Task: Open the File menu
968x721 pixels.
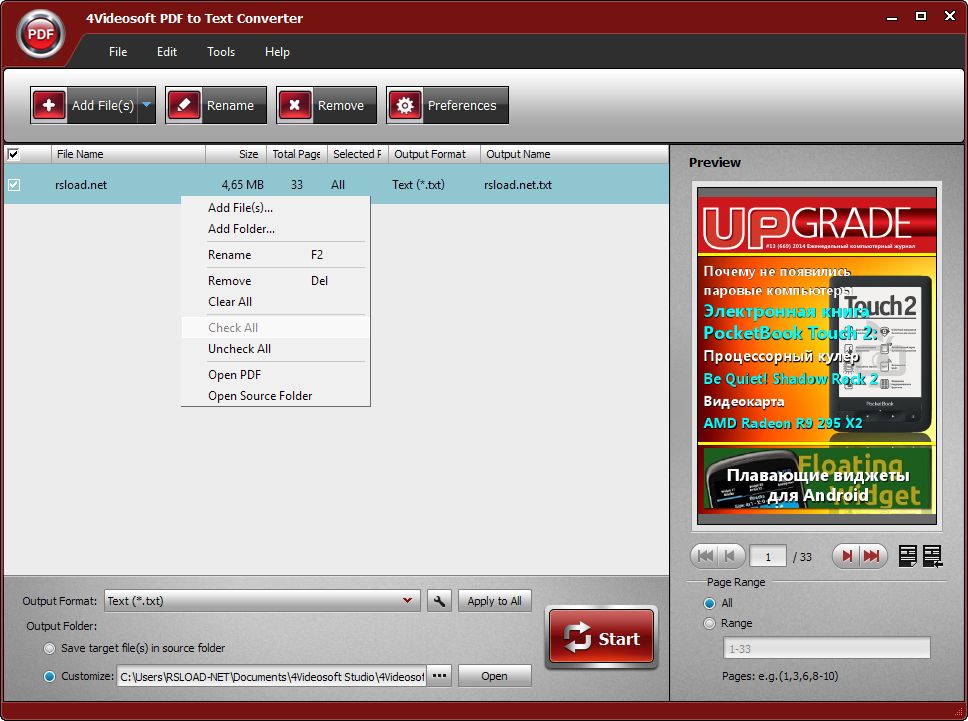Action: coord(118,52)
